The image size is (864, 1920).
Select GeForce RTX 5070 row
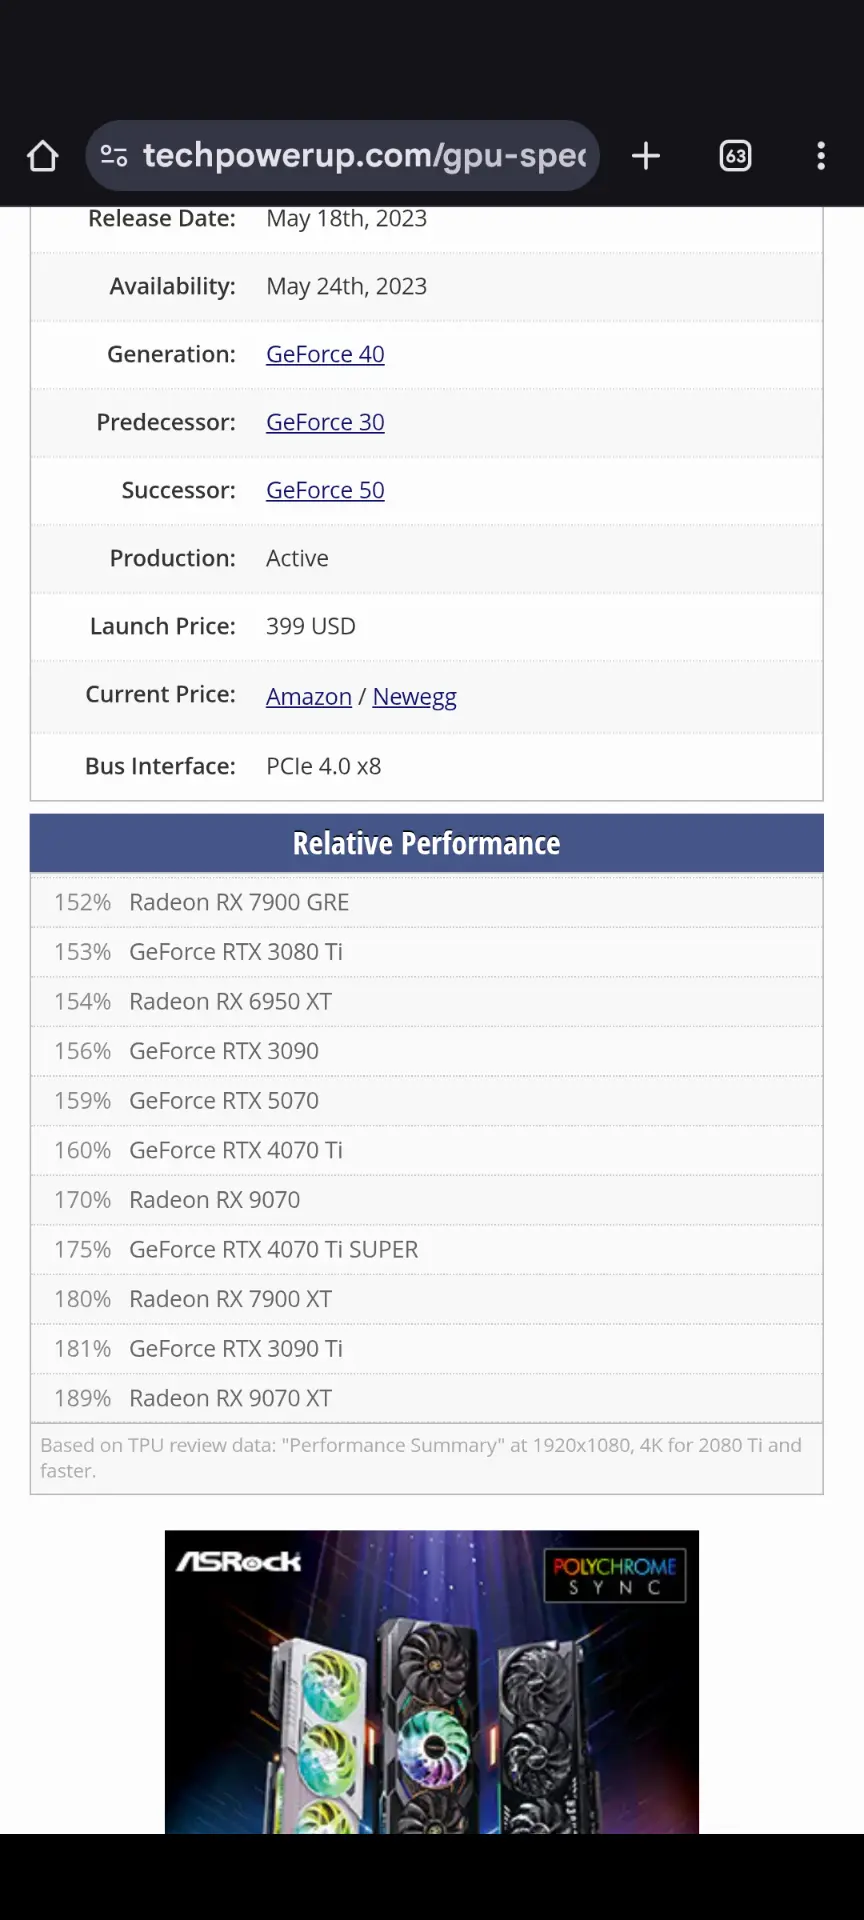coord(223,1101)
